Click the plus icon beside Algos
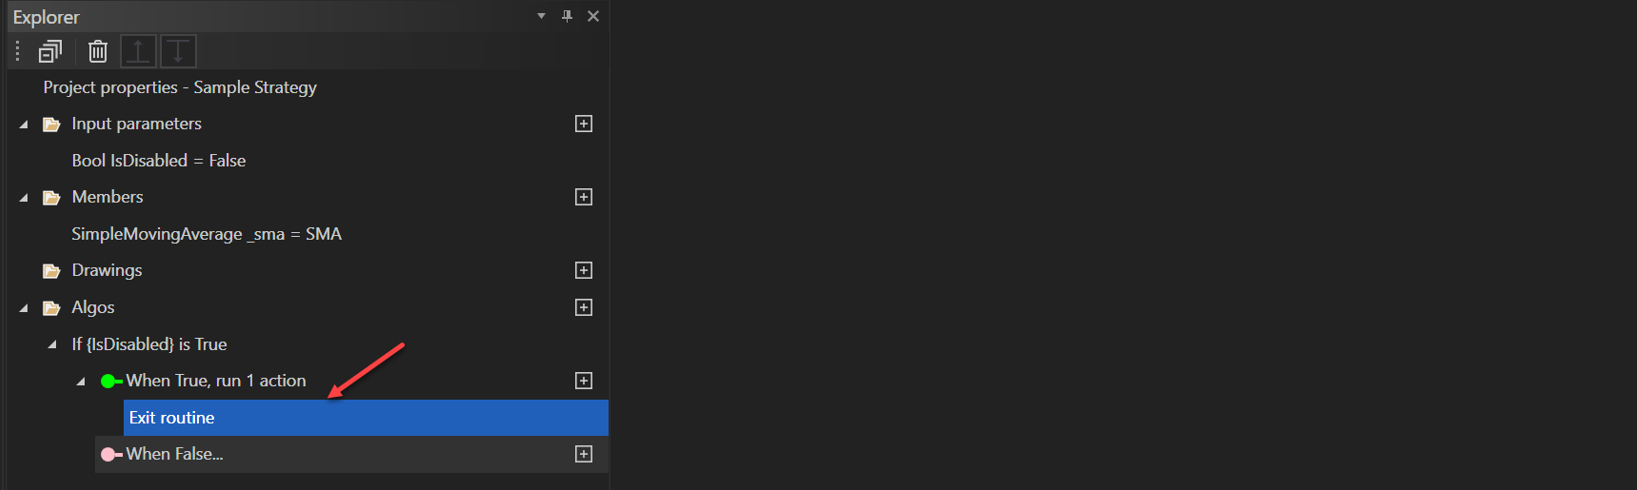This screenshot has height=490, width=1637. tap(584, 307)
